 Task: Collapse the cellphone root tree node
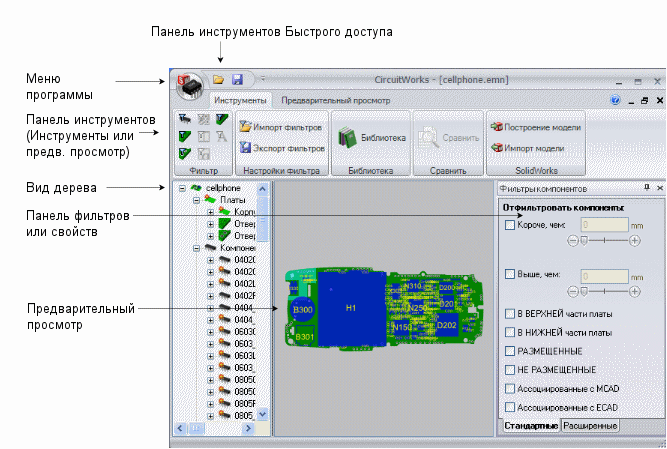(x=182, y=188)
